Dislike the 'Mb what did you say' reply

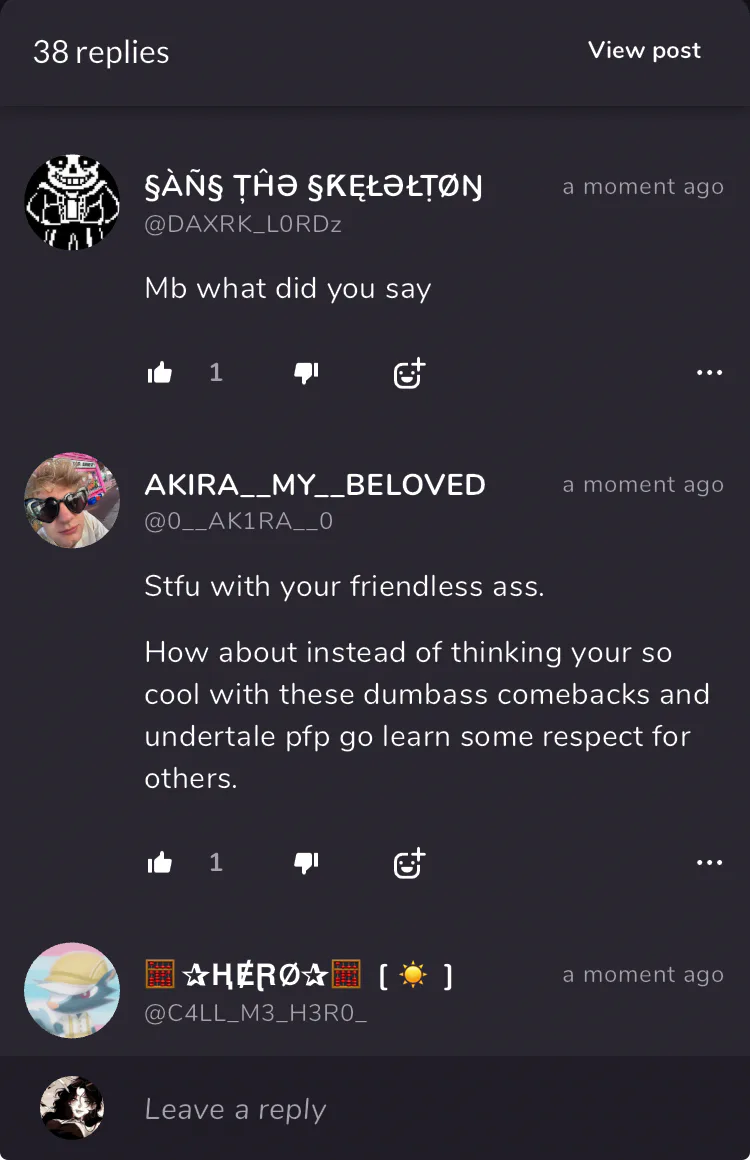pyautogui.click(x=306, y=373)
